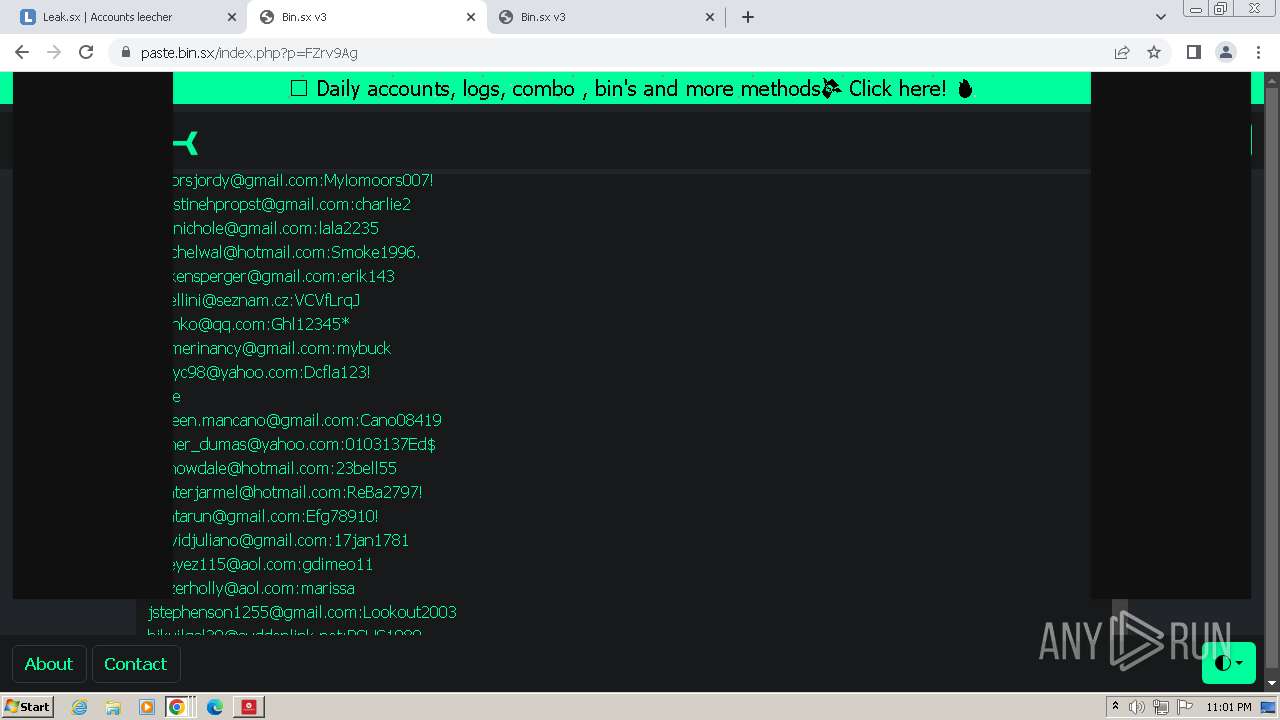This screenshot has width=1280, height=720.
Task: View site information lock icon
Action: tap(125, 52)
